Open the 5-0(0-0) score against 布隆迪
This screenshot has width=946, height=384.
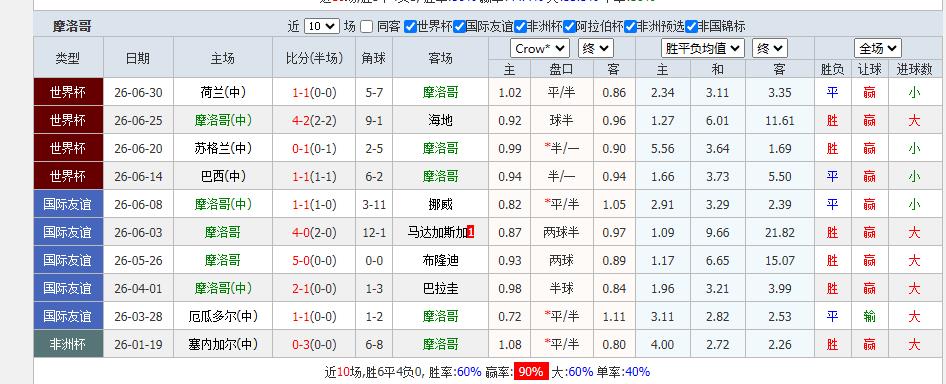pyautogui.click(x=314, y=260)
